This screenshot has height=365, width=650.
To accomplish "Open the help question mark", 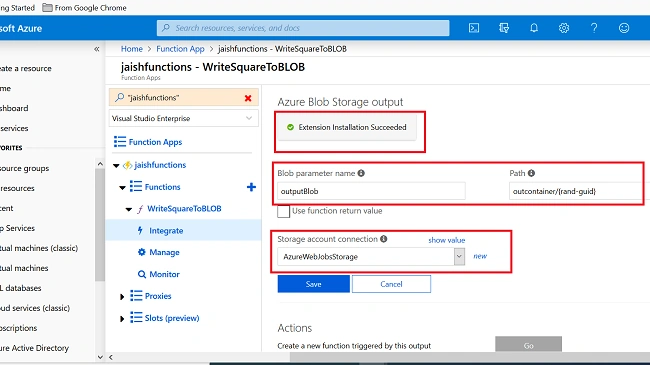I will point(594,28).
